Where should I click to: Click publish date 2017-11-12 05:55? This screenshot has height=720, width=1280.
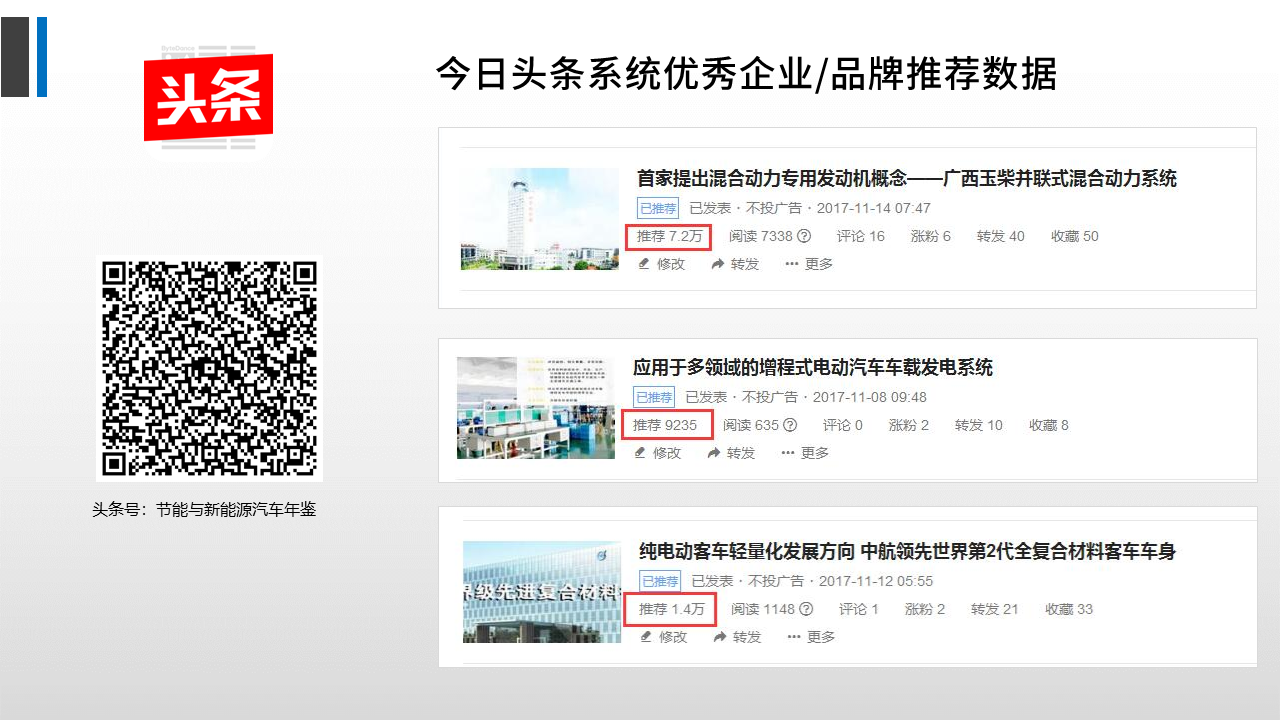click(x=876, y=581)
